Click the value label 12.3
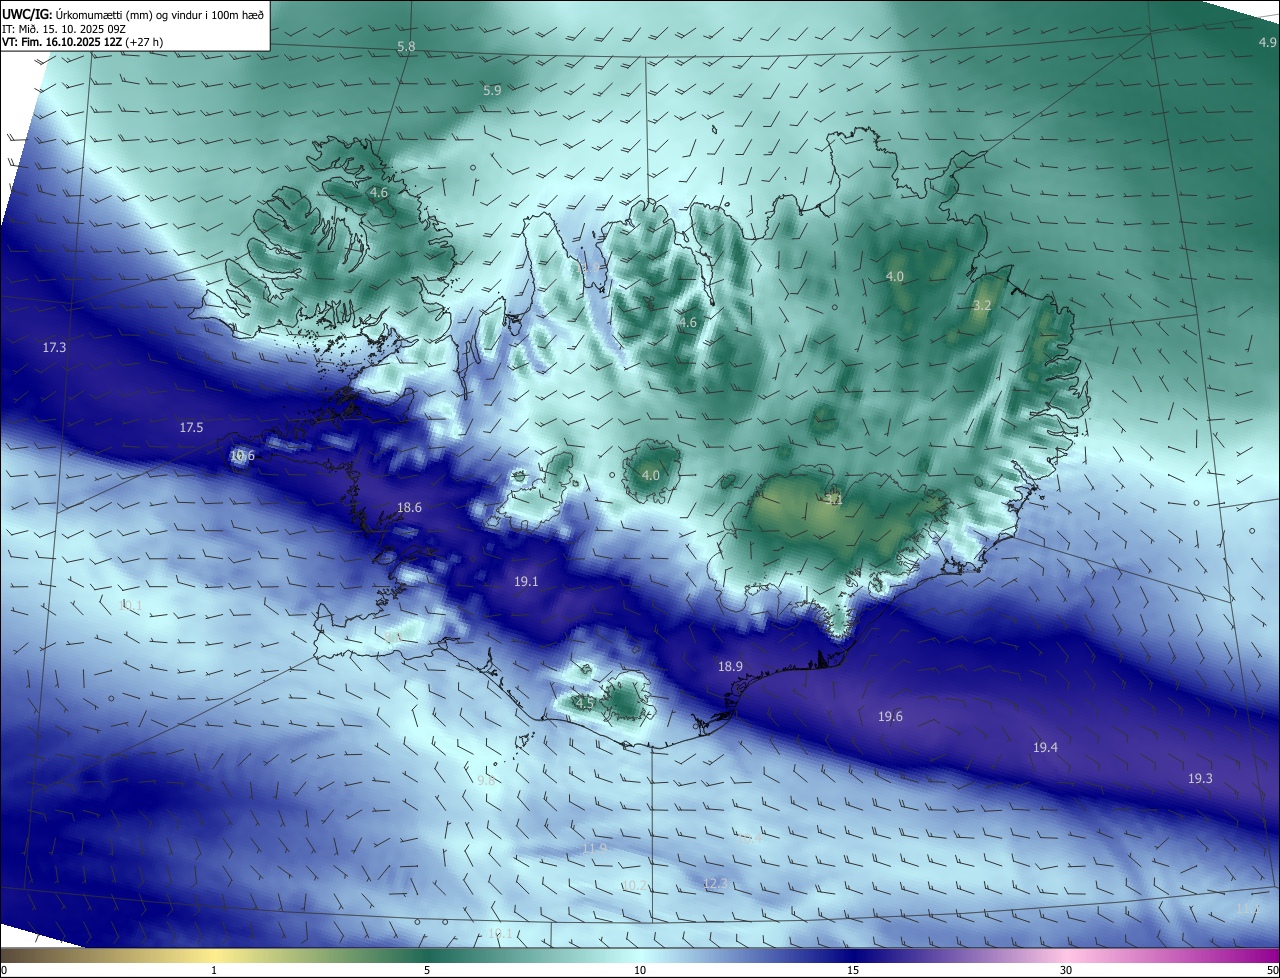The image size is (1280, 978). click(x=714, y=883)
